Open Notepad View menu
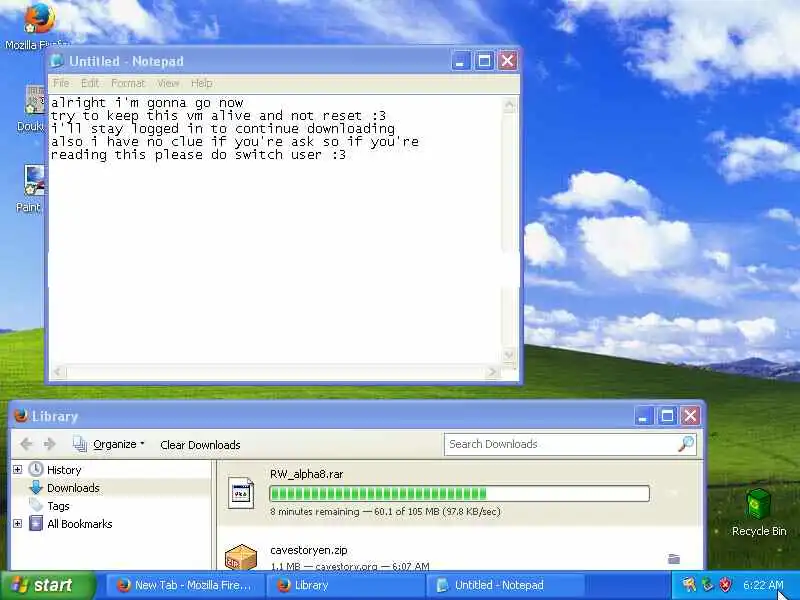 point(168,83)
